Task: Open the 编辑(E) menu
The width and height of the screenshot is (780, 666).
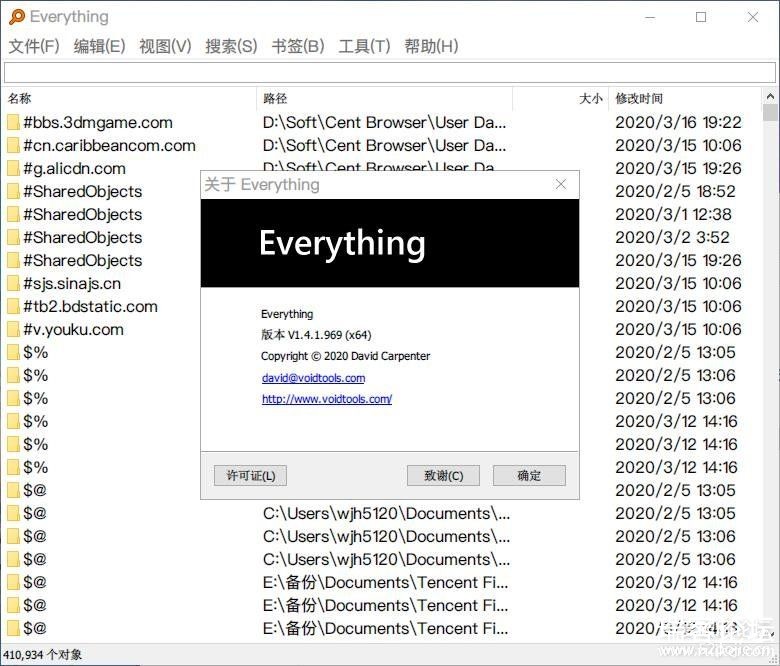Action: [x=99, y=46]
